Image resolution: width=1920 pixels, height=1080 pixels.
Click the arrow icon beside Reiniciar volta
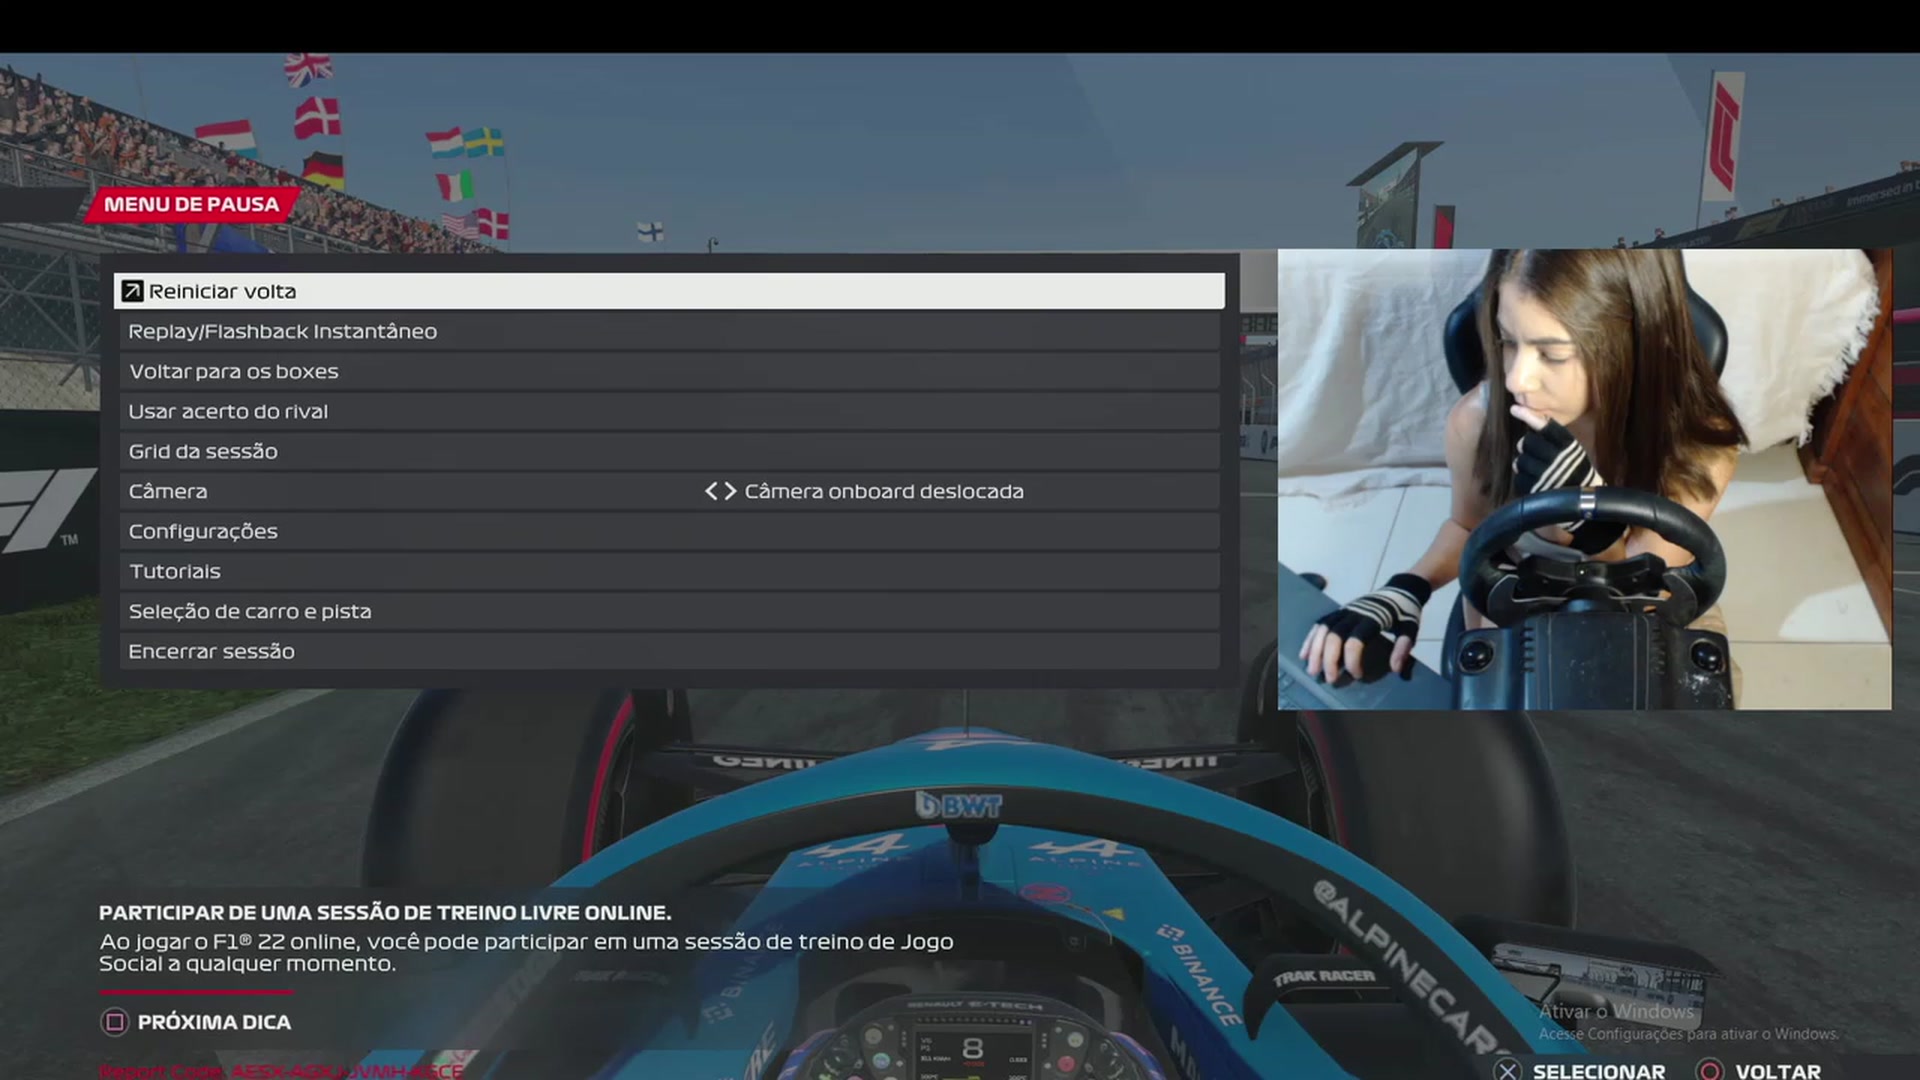(132, 291)
